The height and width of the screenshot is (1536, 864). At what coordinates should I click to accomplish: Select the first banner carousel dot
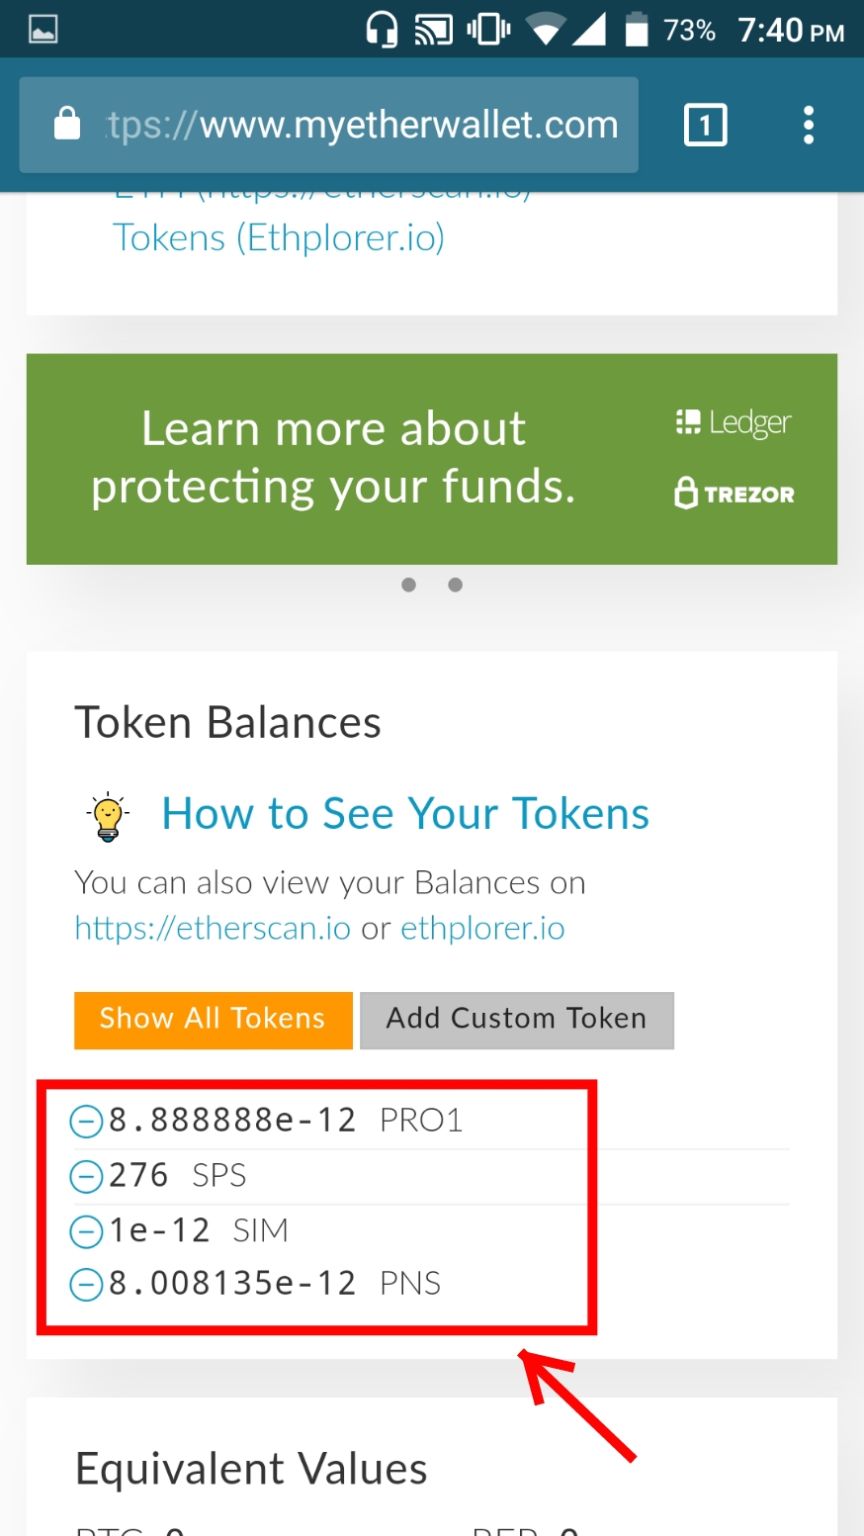409,585
